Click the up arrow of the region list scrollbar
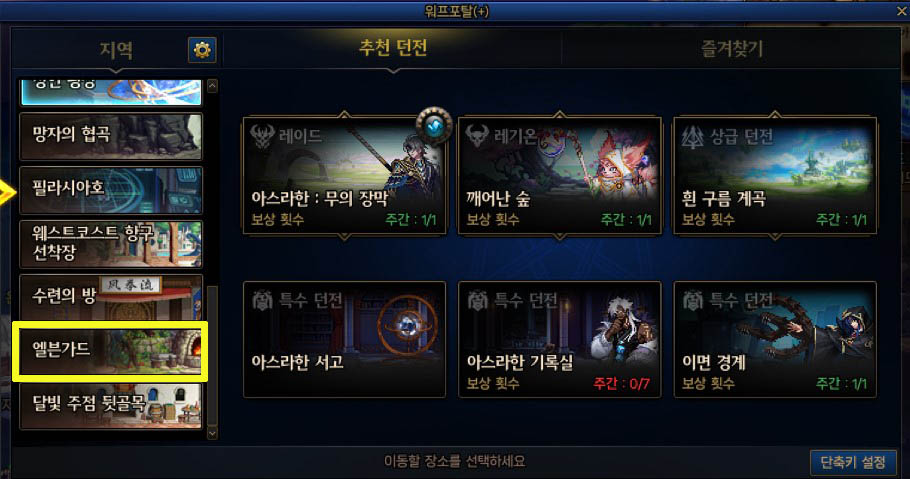The image size is (910, 479). pyautogui.click(x=212, y=86)
